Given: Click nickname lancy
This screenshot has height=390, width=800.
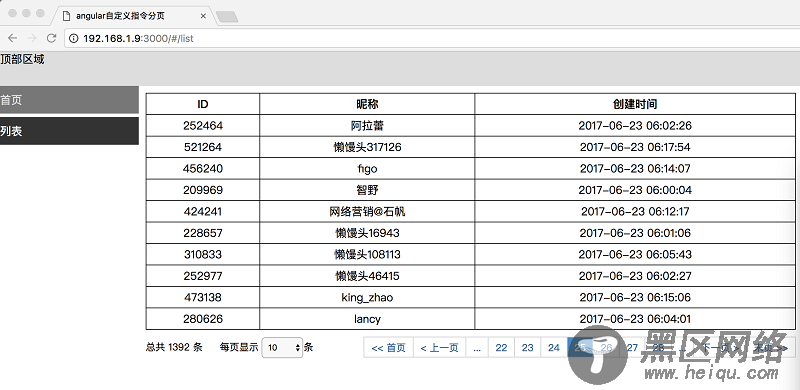Looking at the screenshot, I should (367, 319).
